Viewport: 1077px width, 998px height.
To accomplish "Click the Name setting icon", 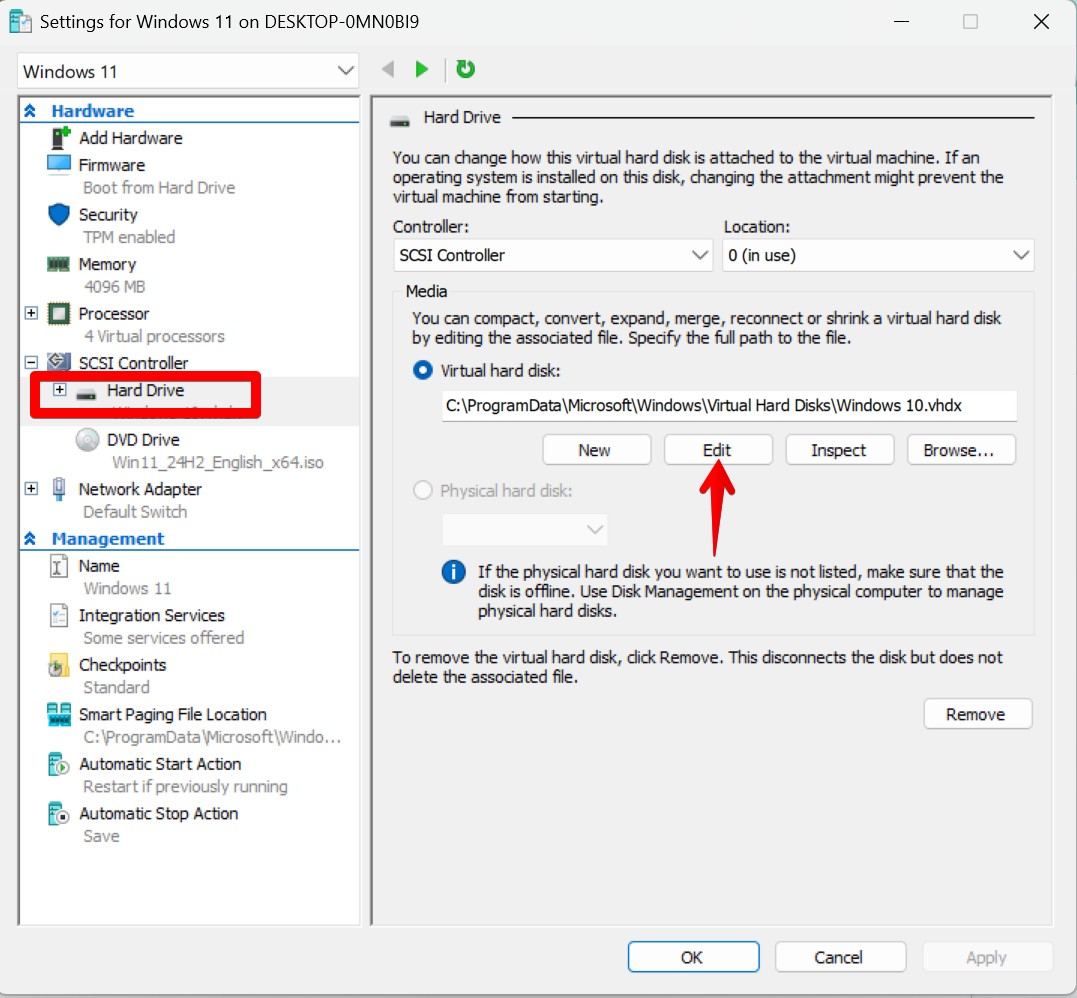I will pyautogui.click(x=59, y=566).
